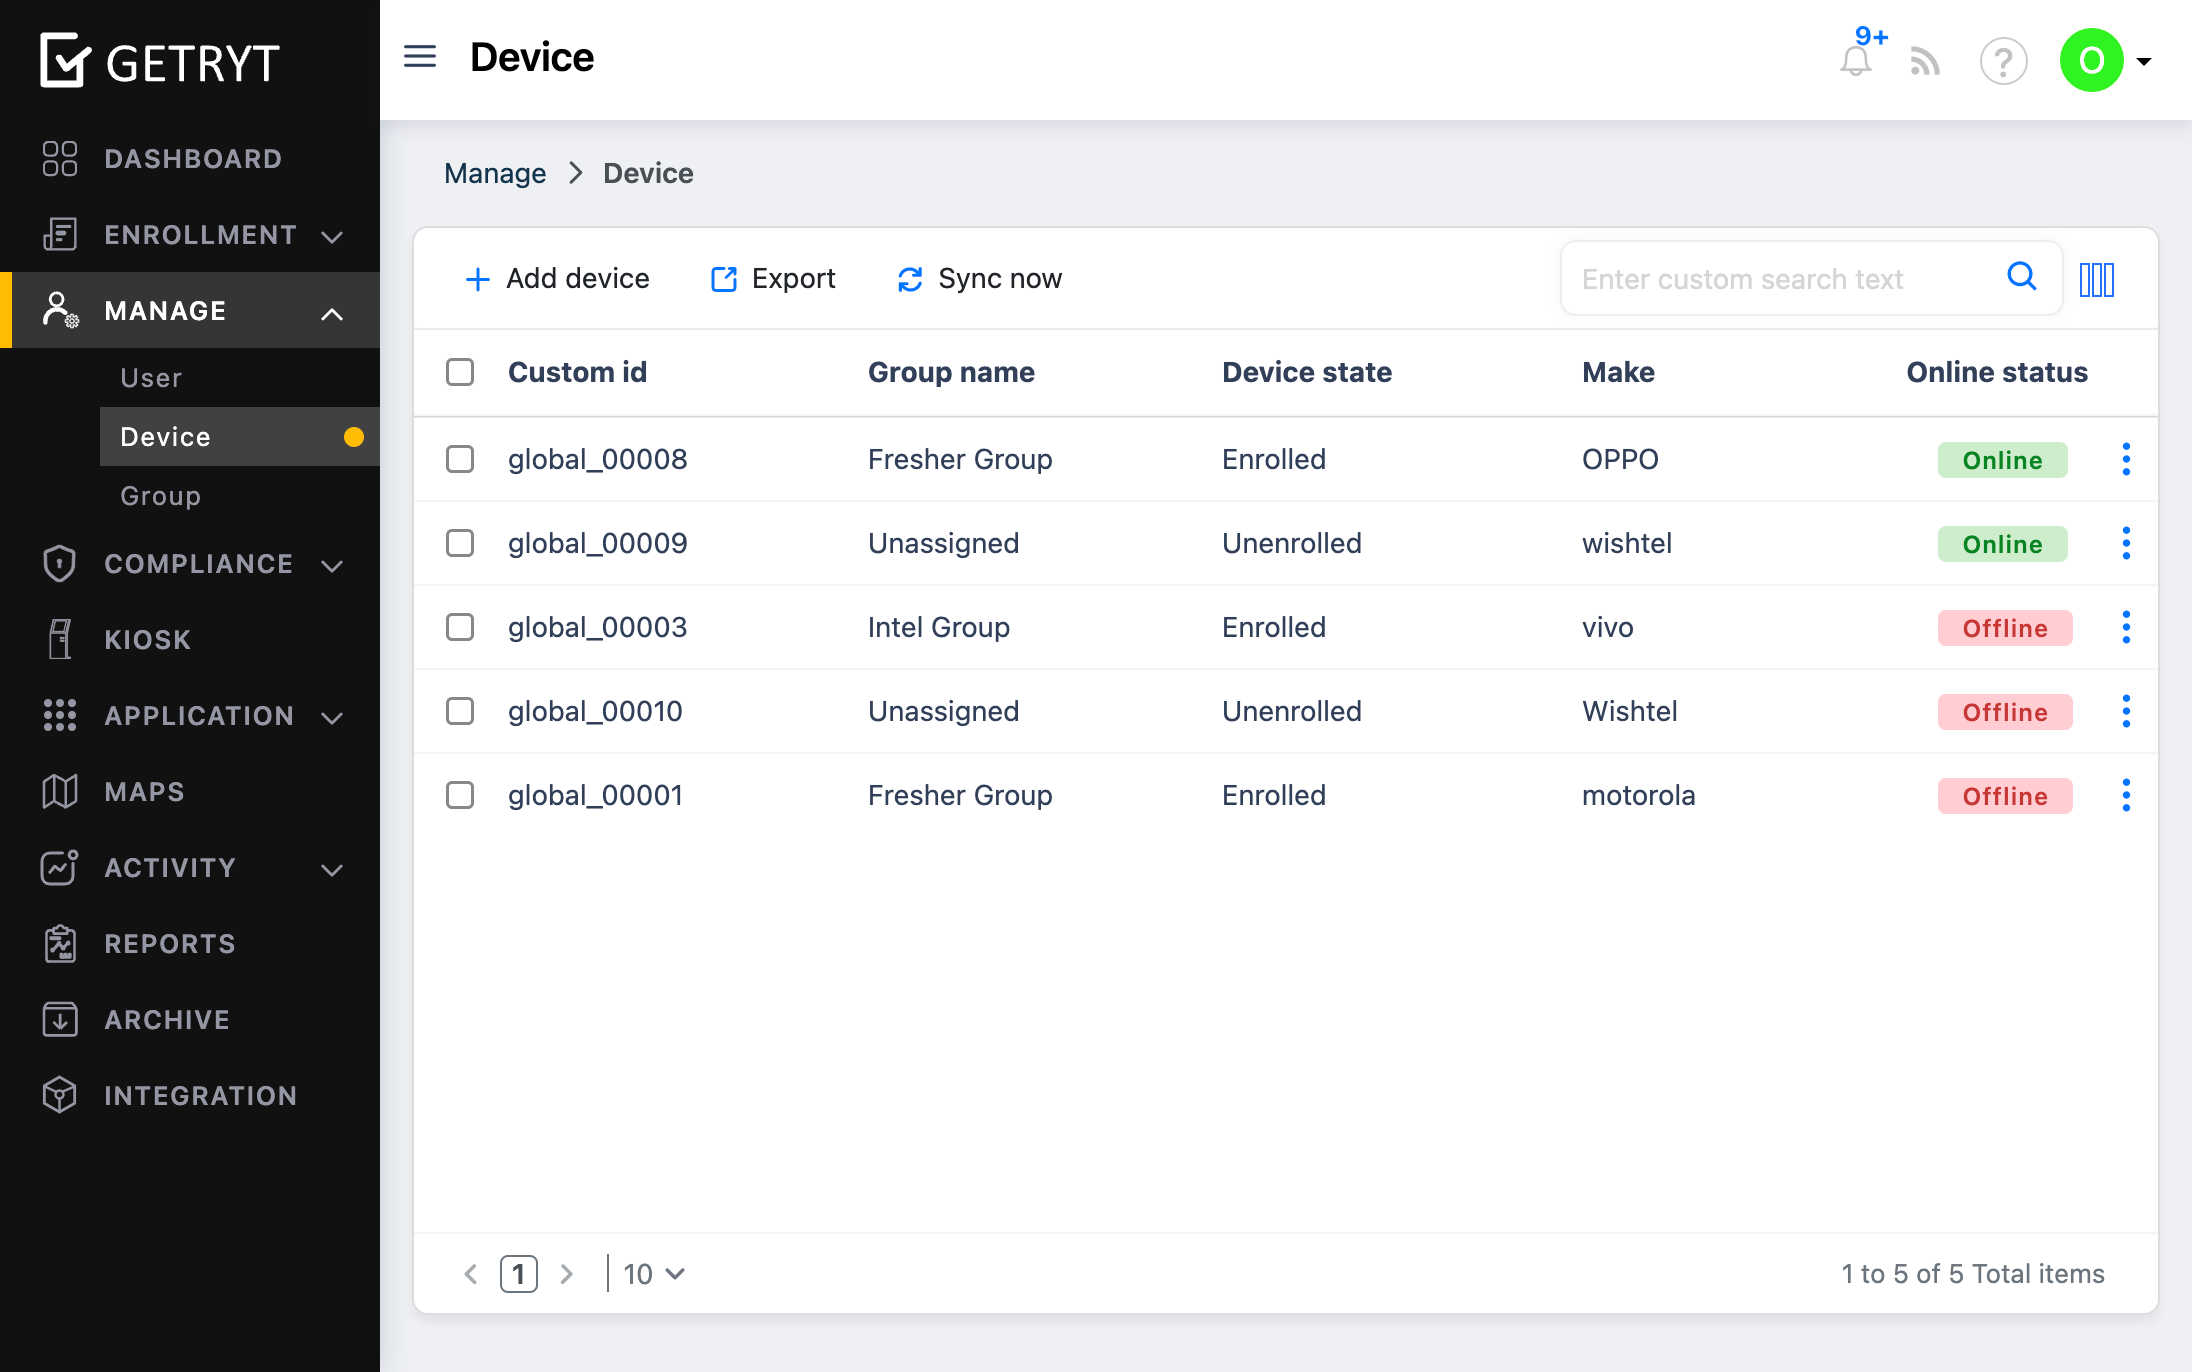Click the Intel Group cell
The height and width of the screenshot is (1372, 2192).
pos(938,627)
